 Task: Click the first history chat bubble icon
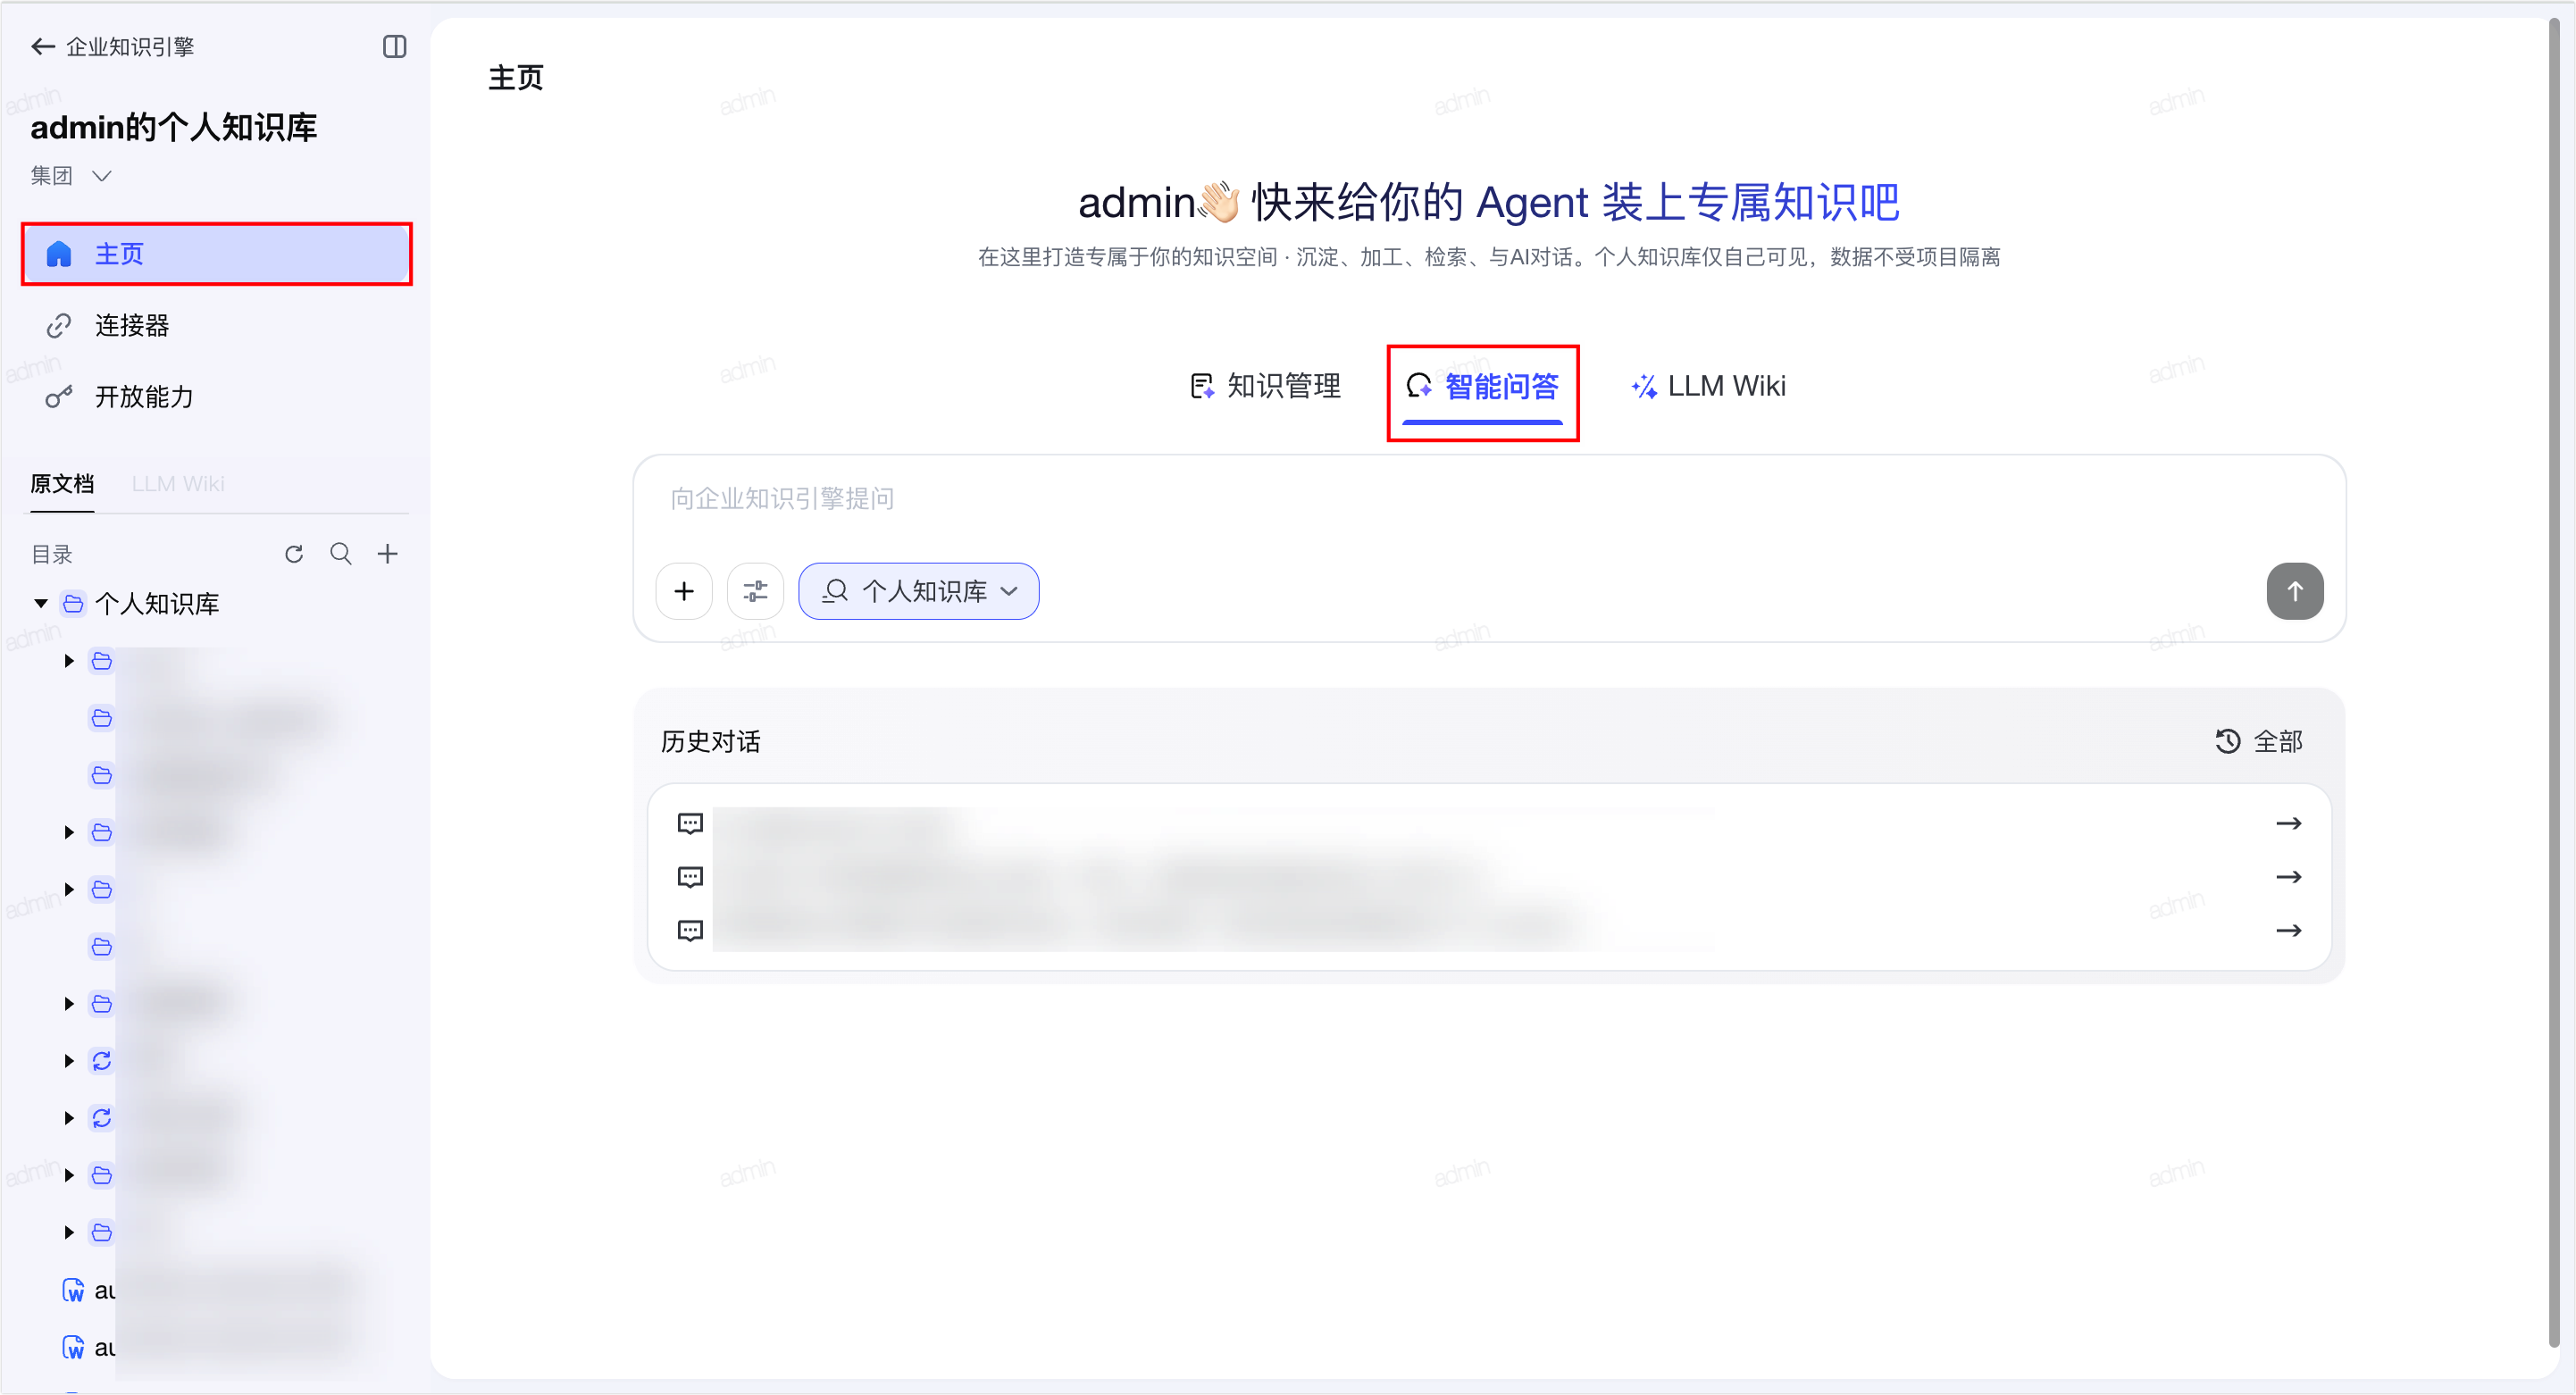pos(690,823)
